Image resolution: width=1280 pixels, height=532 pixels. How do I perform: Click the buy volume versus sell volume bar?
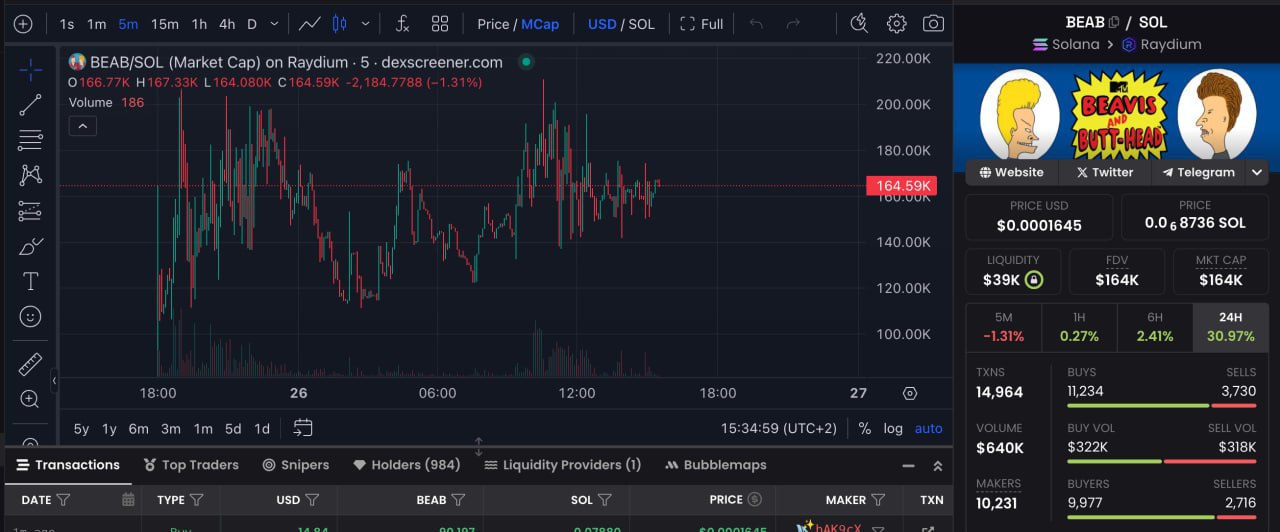tap(1162, 461)
